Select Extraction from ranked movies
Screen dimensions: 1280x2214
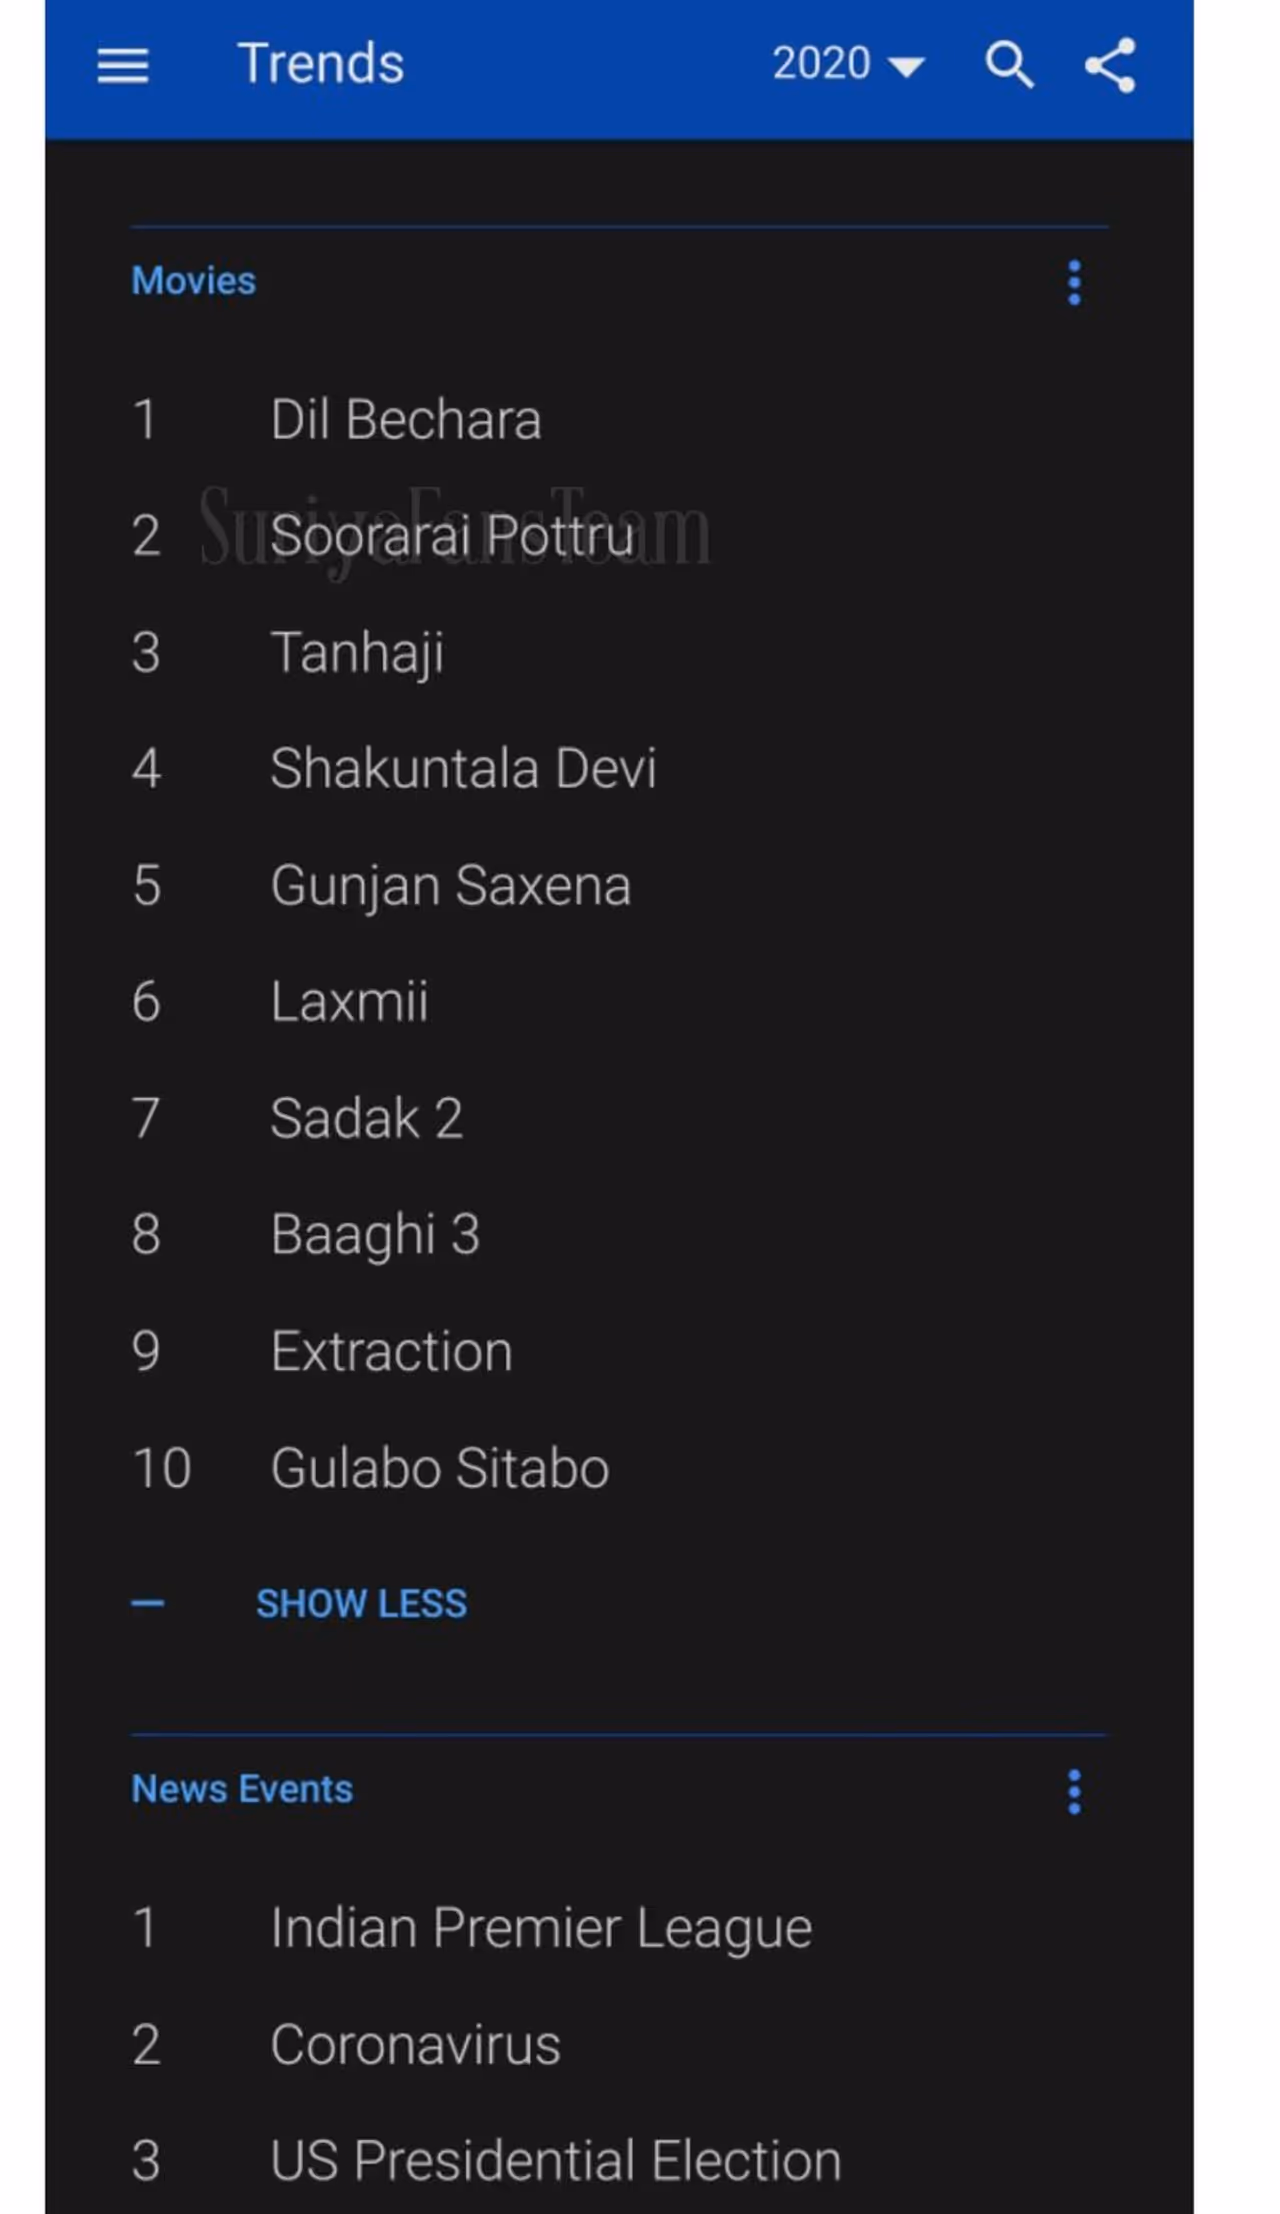(x=391, y=1351)
